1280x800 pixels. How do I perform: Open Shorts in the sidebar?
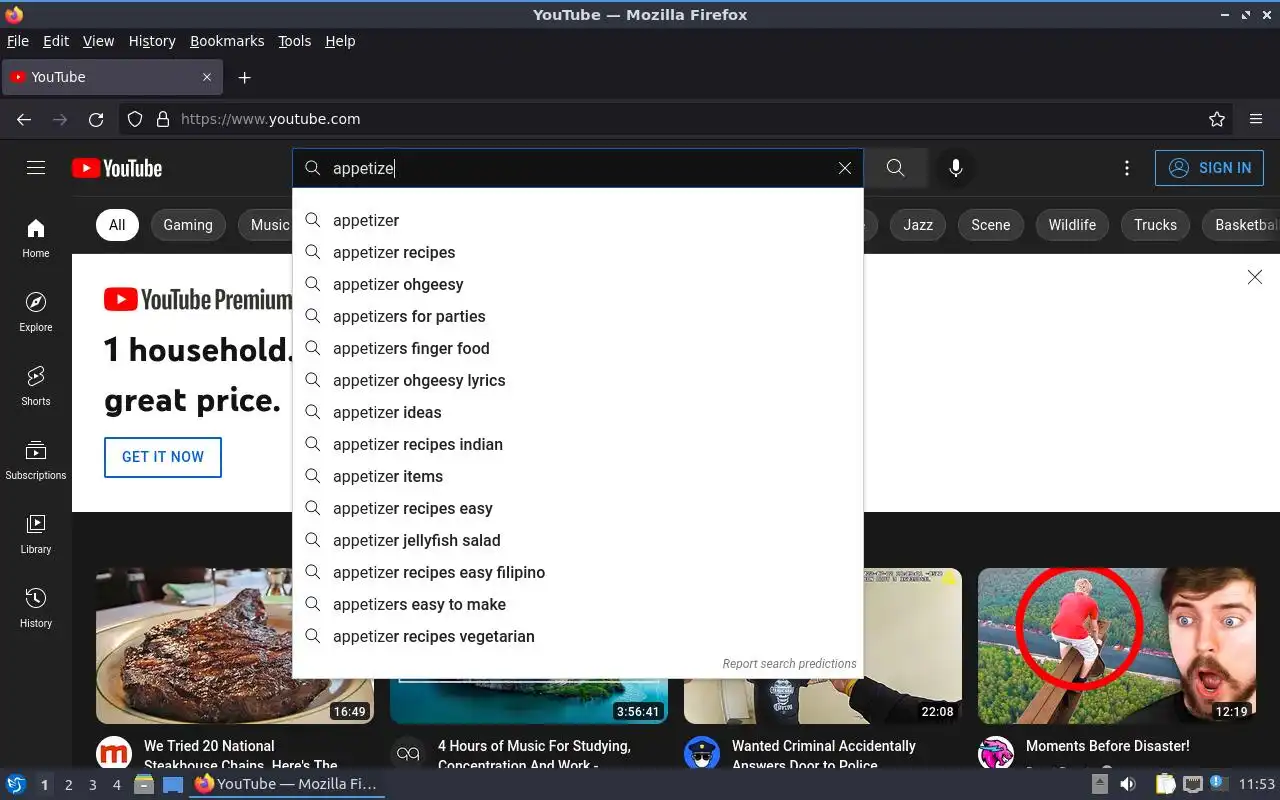[36, 386]
